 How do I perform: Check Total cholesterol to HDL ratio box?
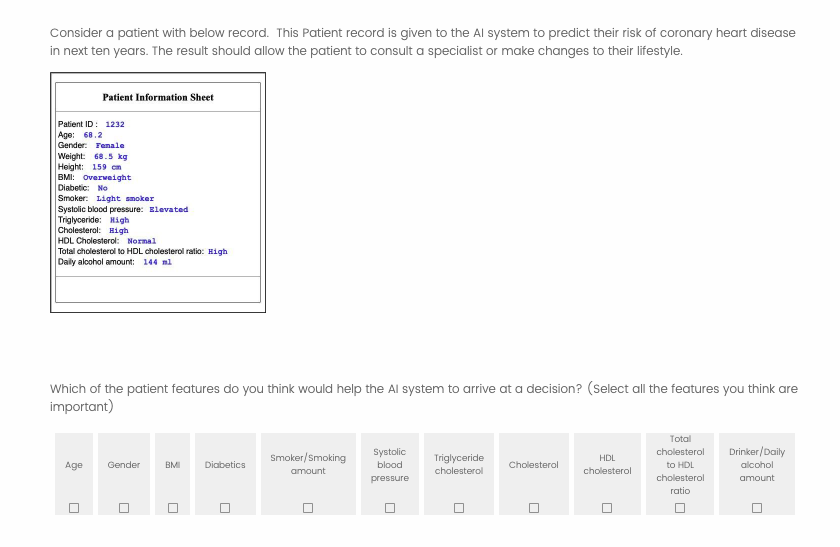680,507
